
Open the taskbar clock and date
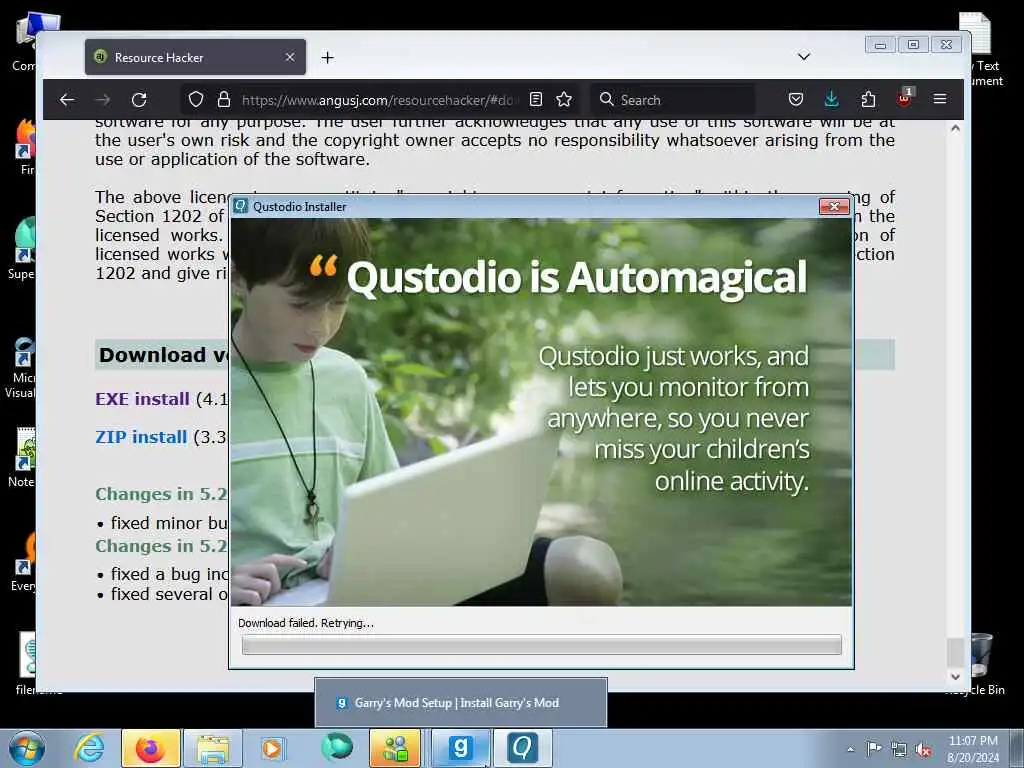(973, 749)
